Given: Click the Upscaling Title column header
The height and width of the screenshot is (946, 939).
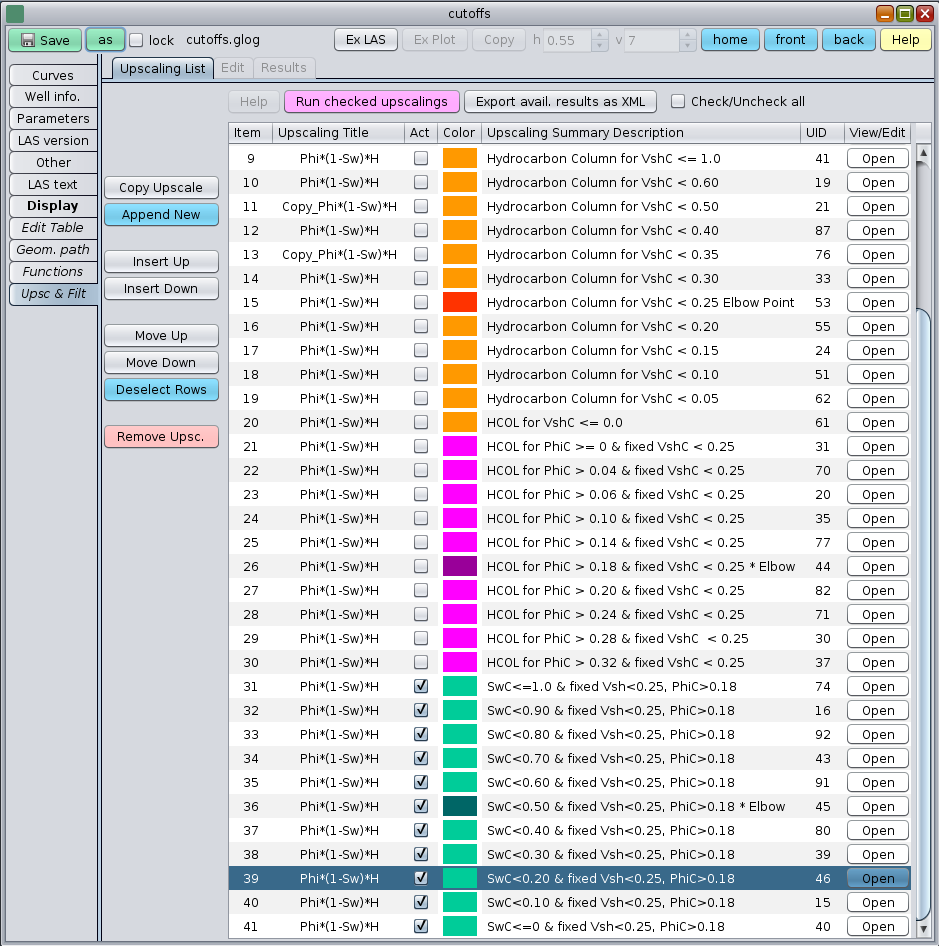Looking at the screenshot, I should click(338, 133).
